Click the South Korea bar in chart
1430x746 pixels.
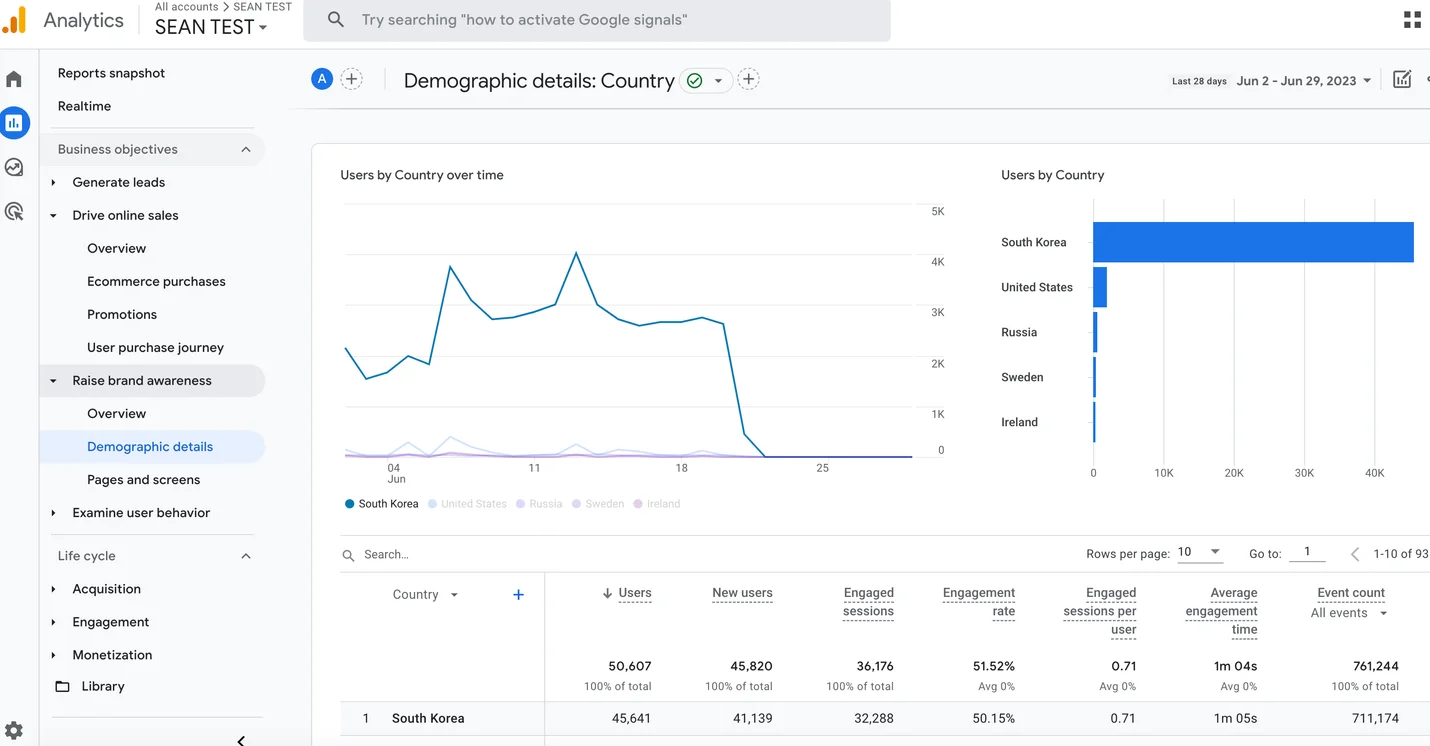click(1253, 242)
